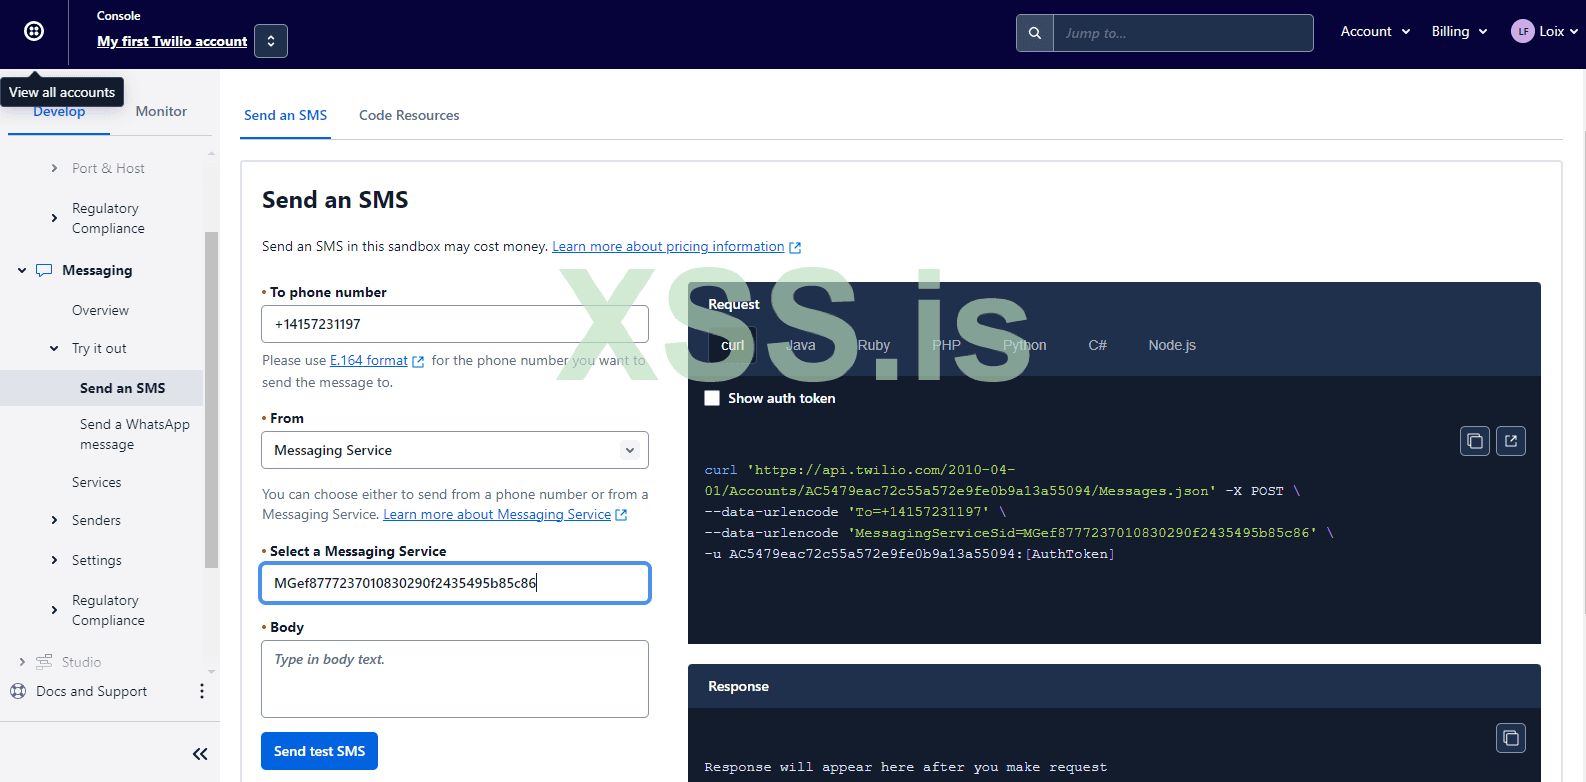Open the Docs and Support more-options menu
This screenshot has height=782, width=1586.
(202, 691)
